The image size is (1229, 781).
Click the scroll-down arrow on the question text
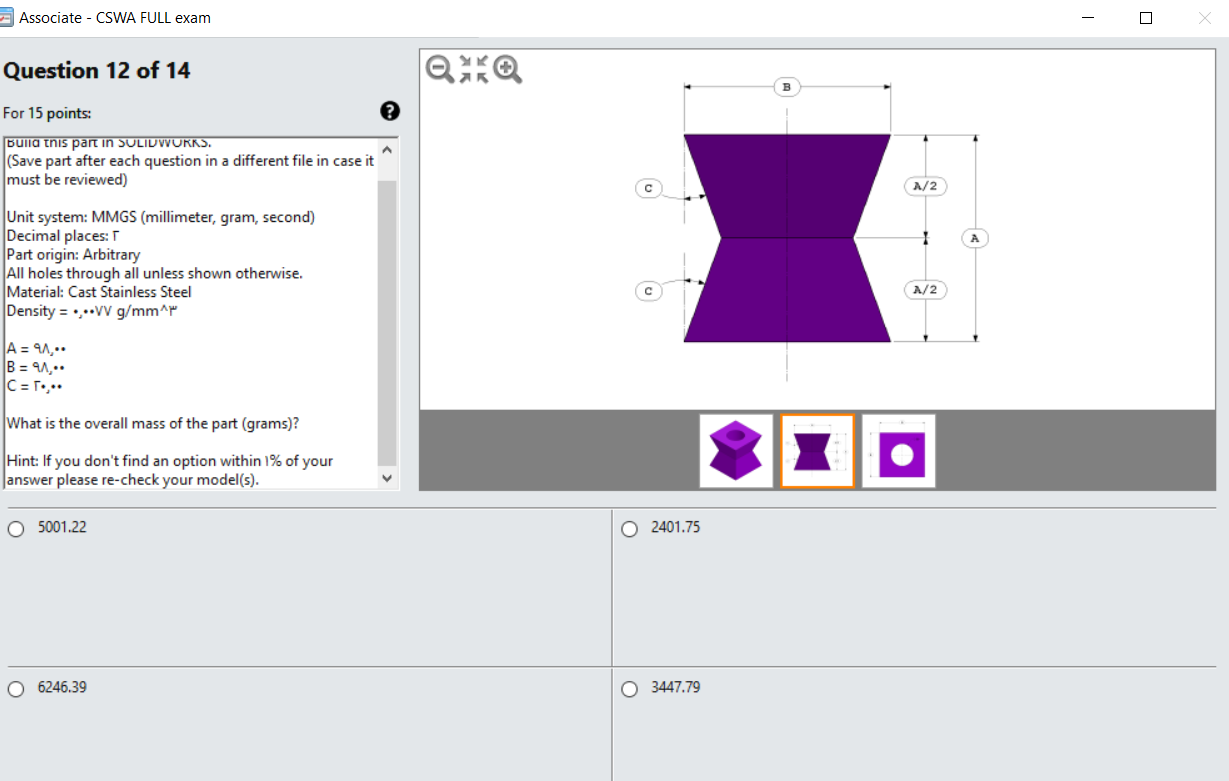(386, 478)
